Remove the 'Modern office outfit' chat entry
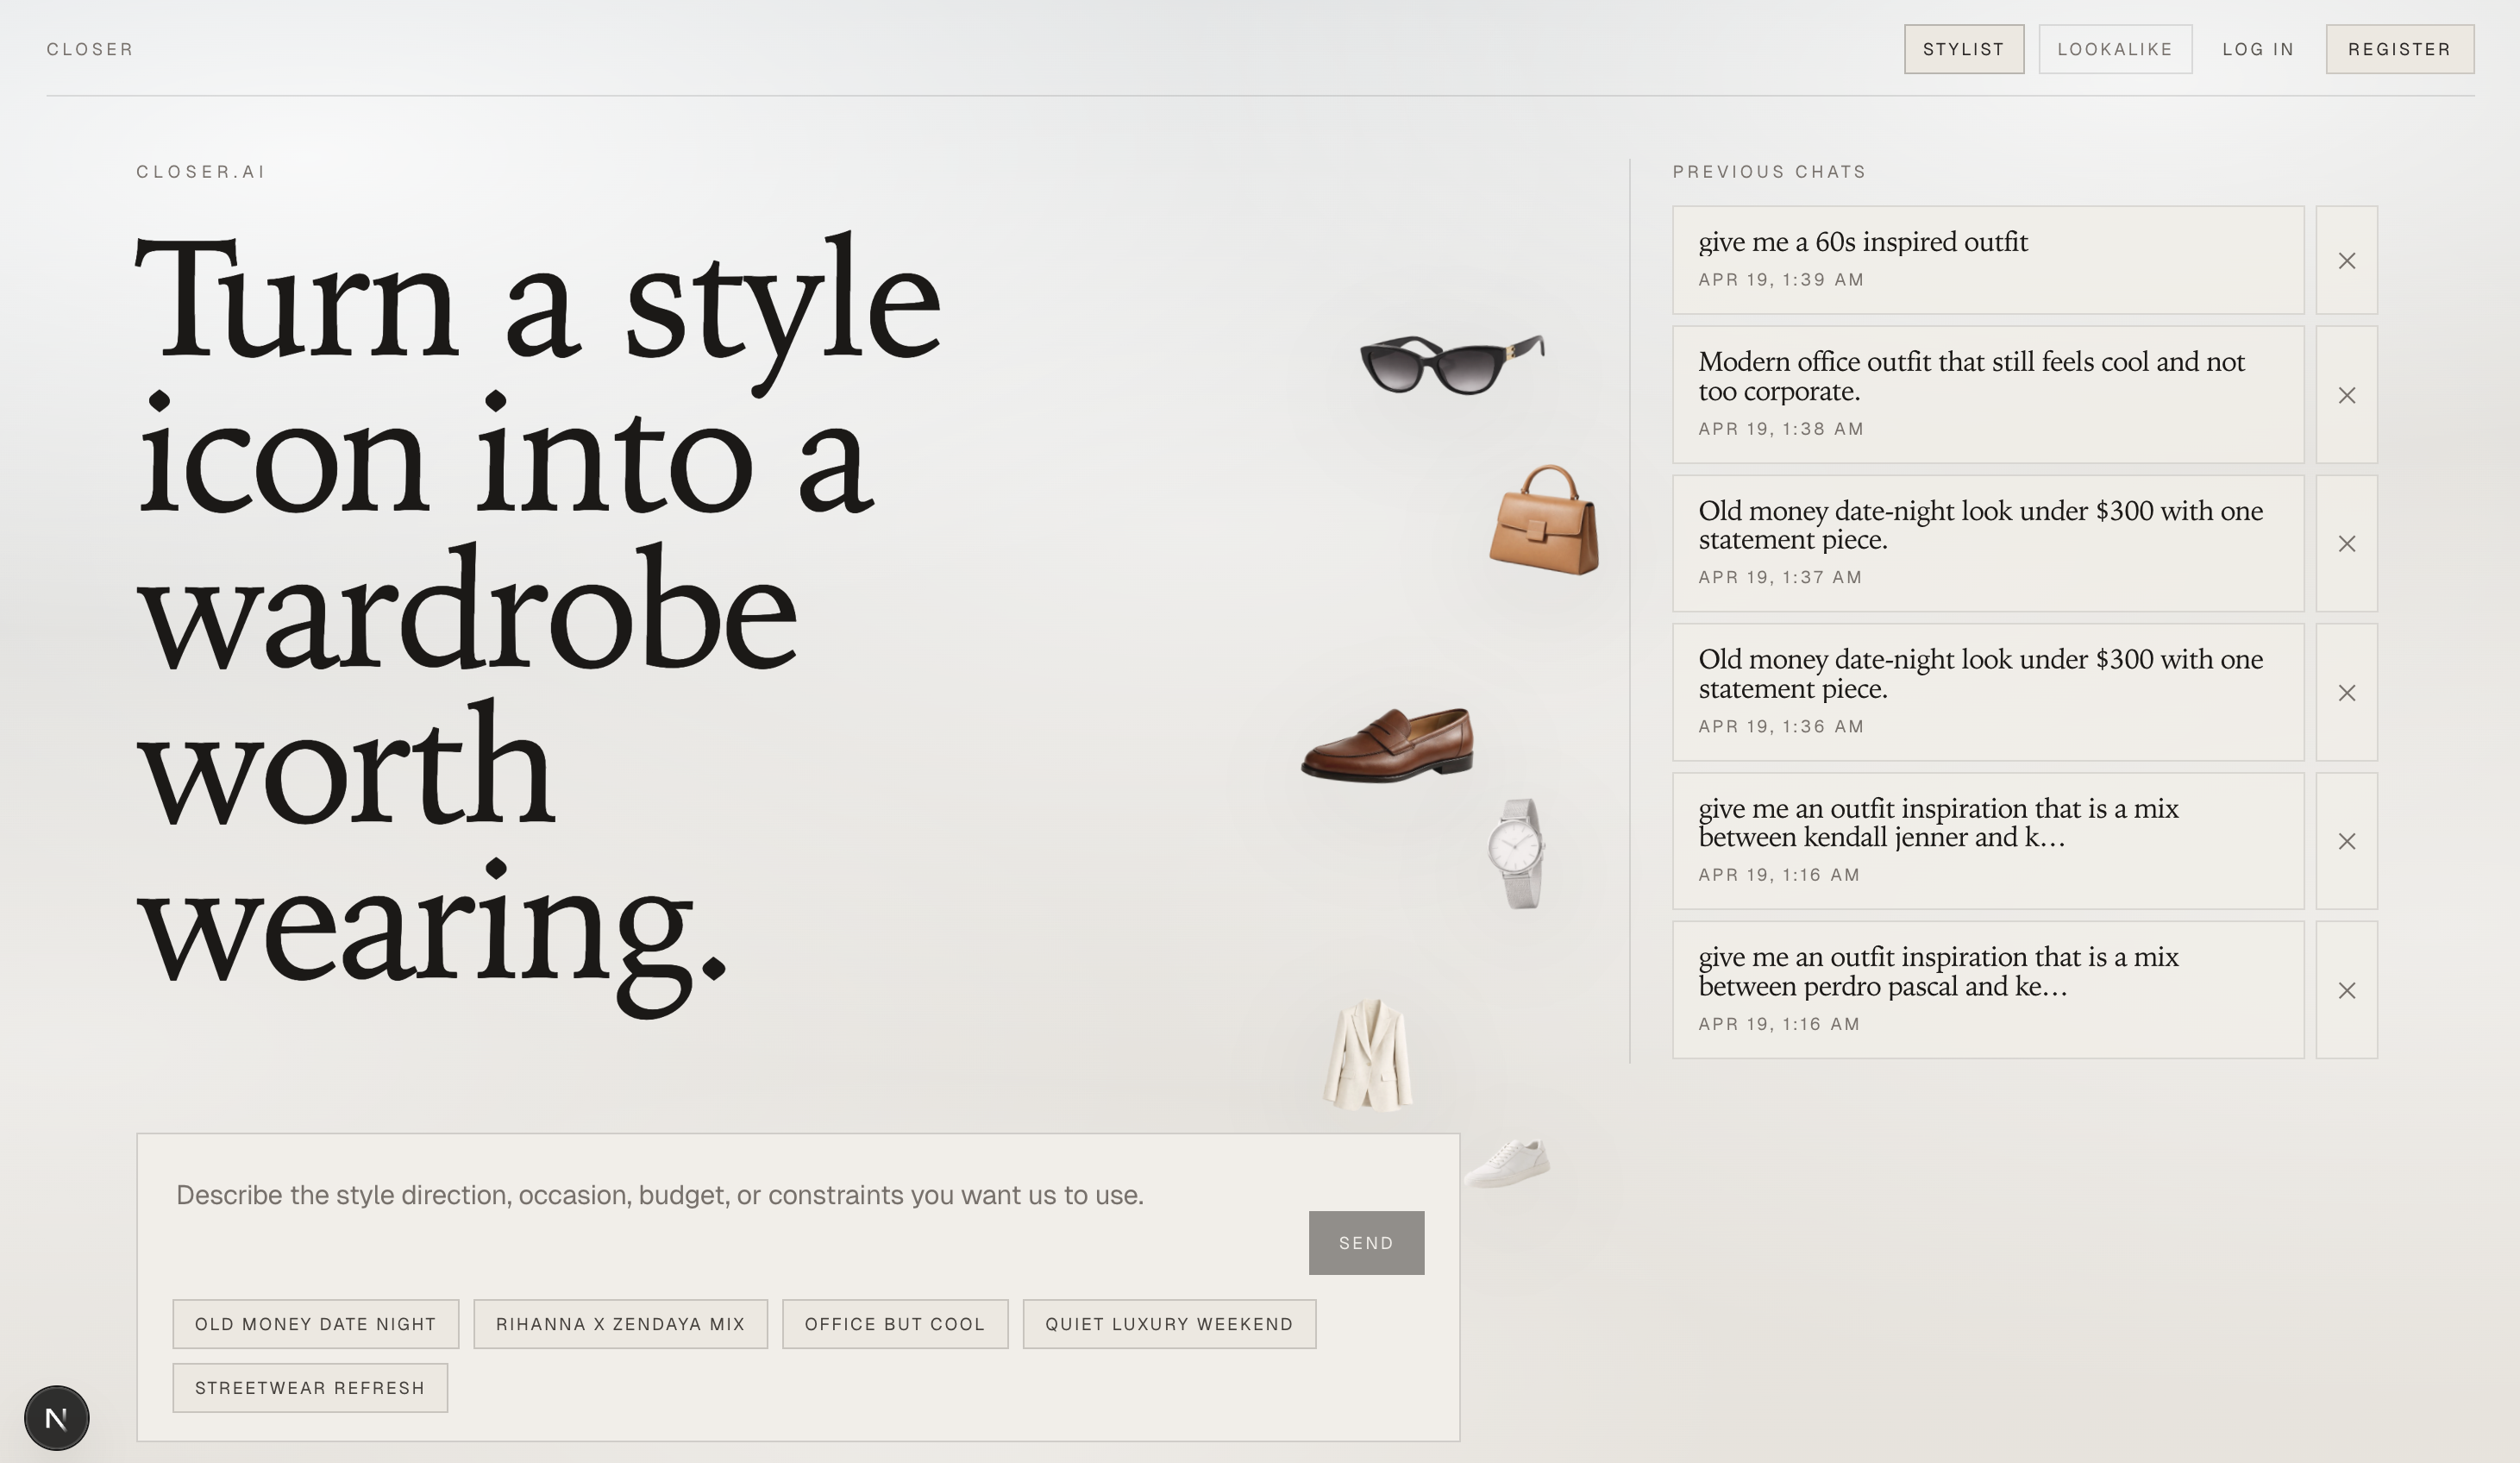 click(2346, 395)
